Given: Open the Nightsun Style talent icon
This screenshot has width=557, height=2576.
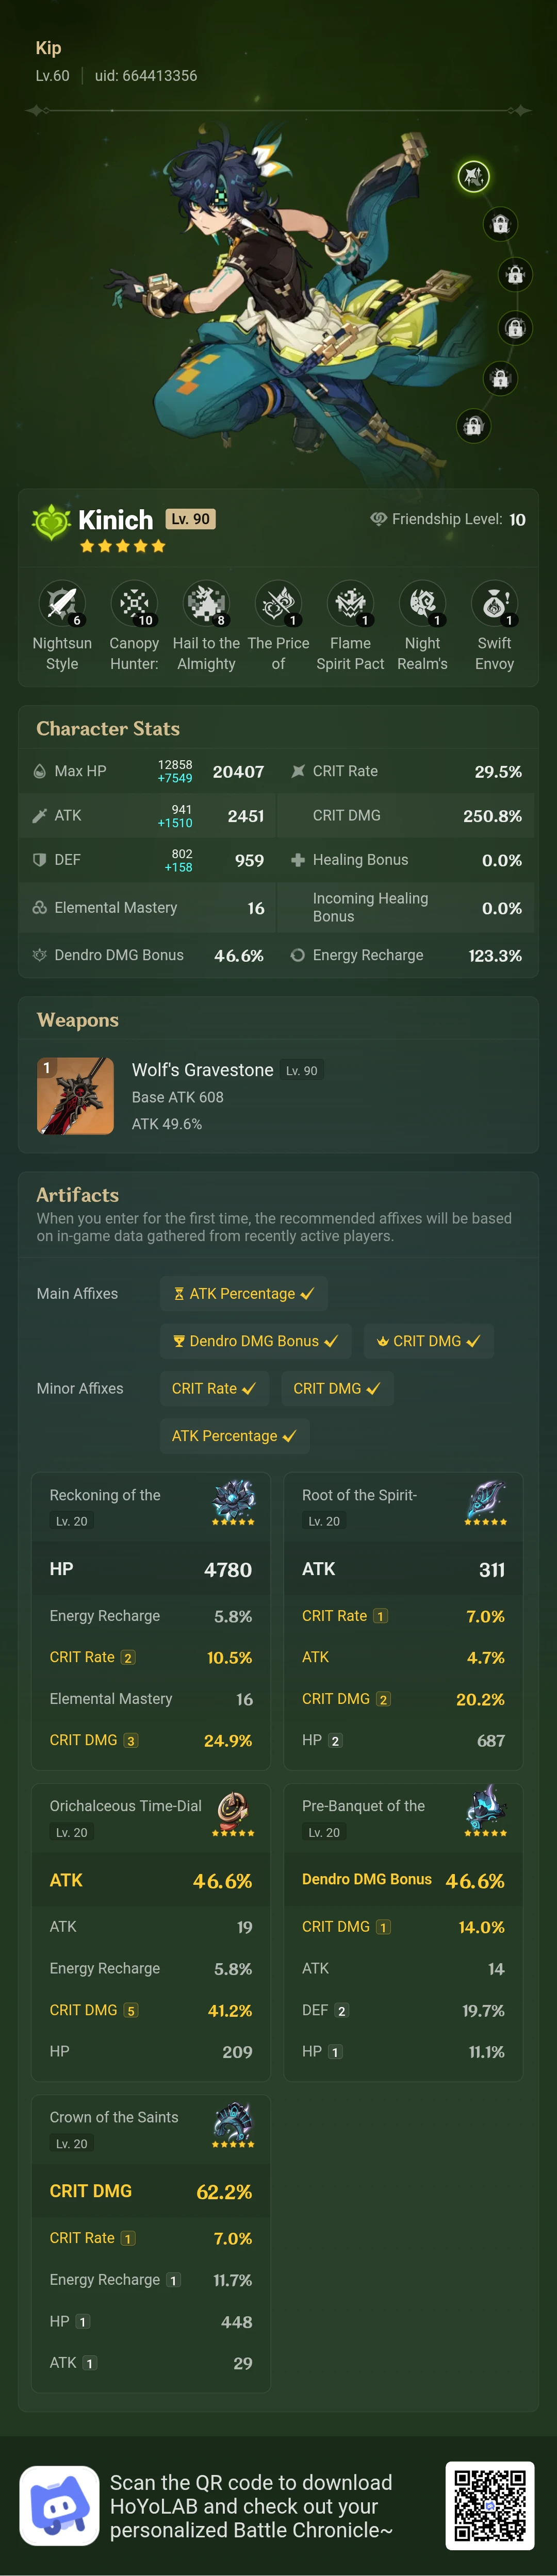Looking at the screenshot, I should pyautogui.click(x=62, y=604).
